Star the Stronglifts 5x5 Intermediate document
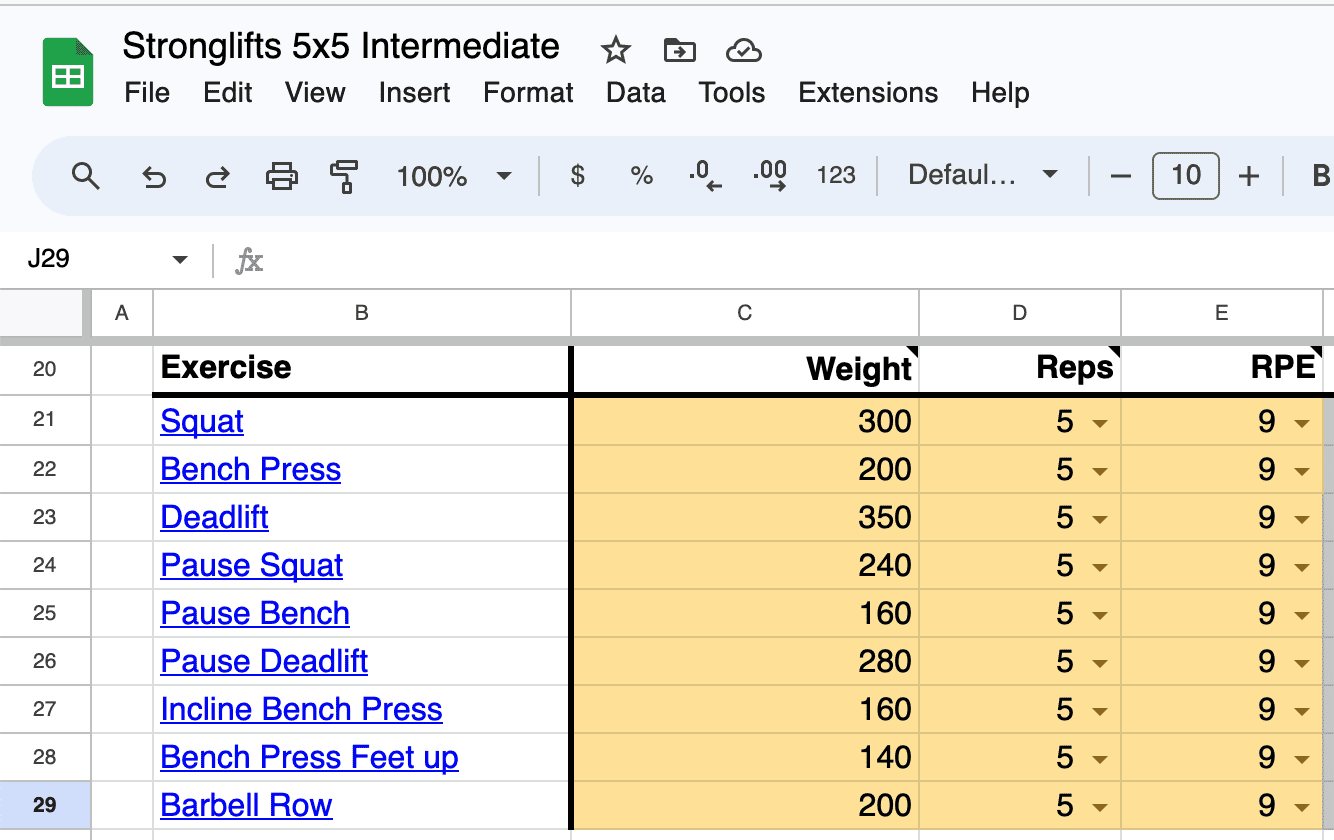 615,50
